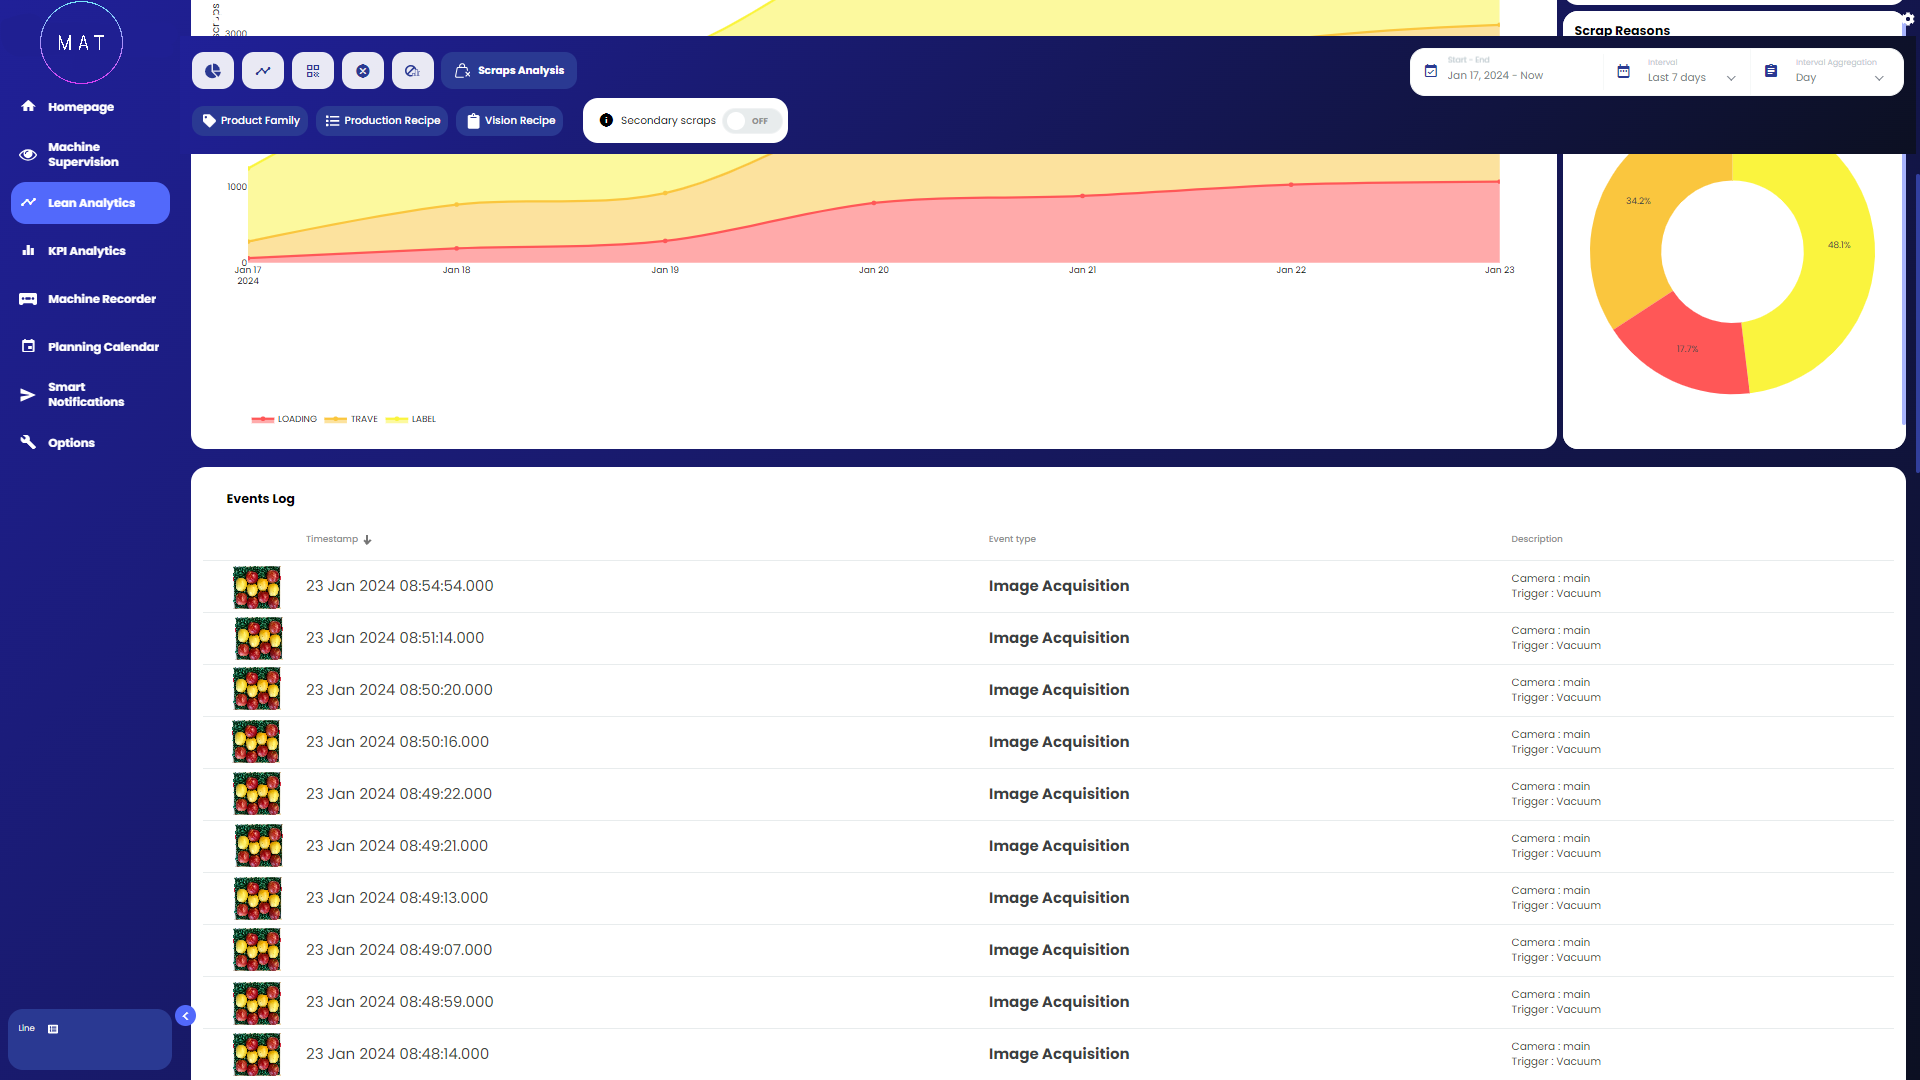Go to KPI Analytics in the sidebar
1920x1080 pixels.
86,251
